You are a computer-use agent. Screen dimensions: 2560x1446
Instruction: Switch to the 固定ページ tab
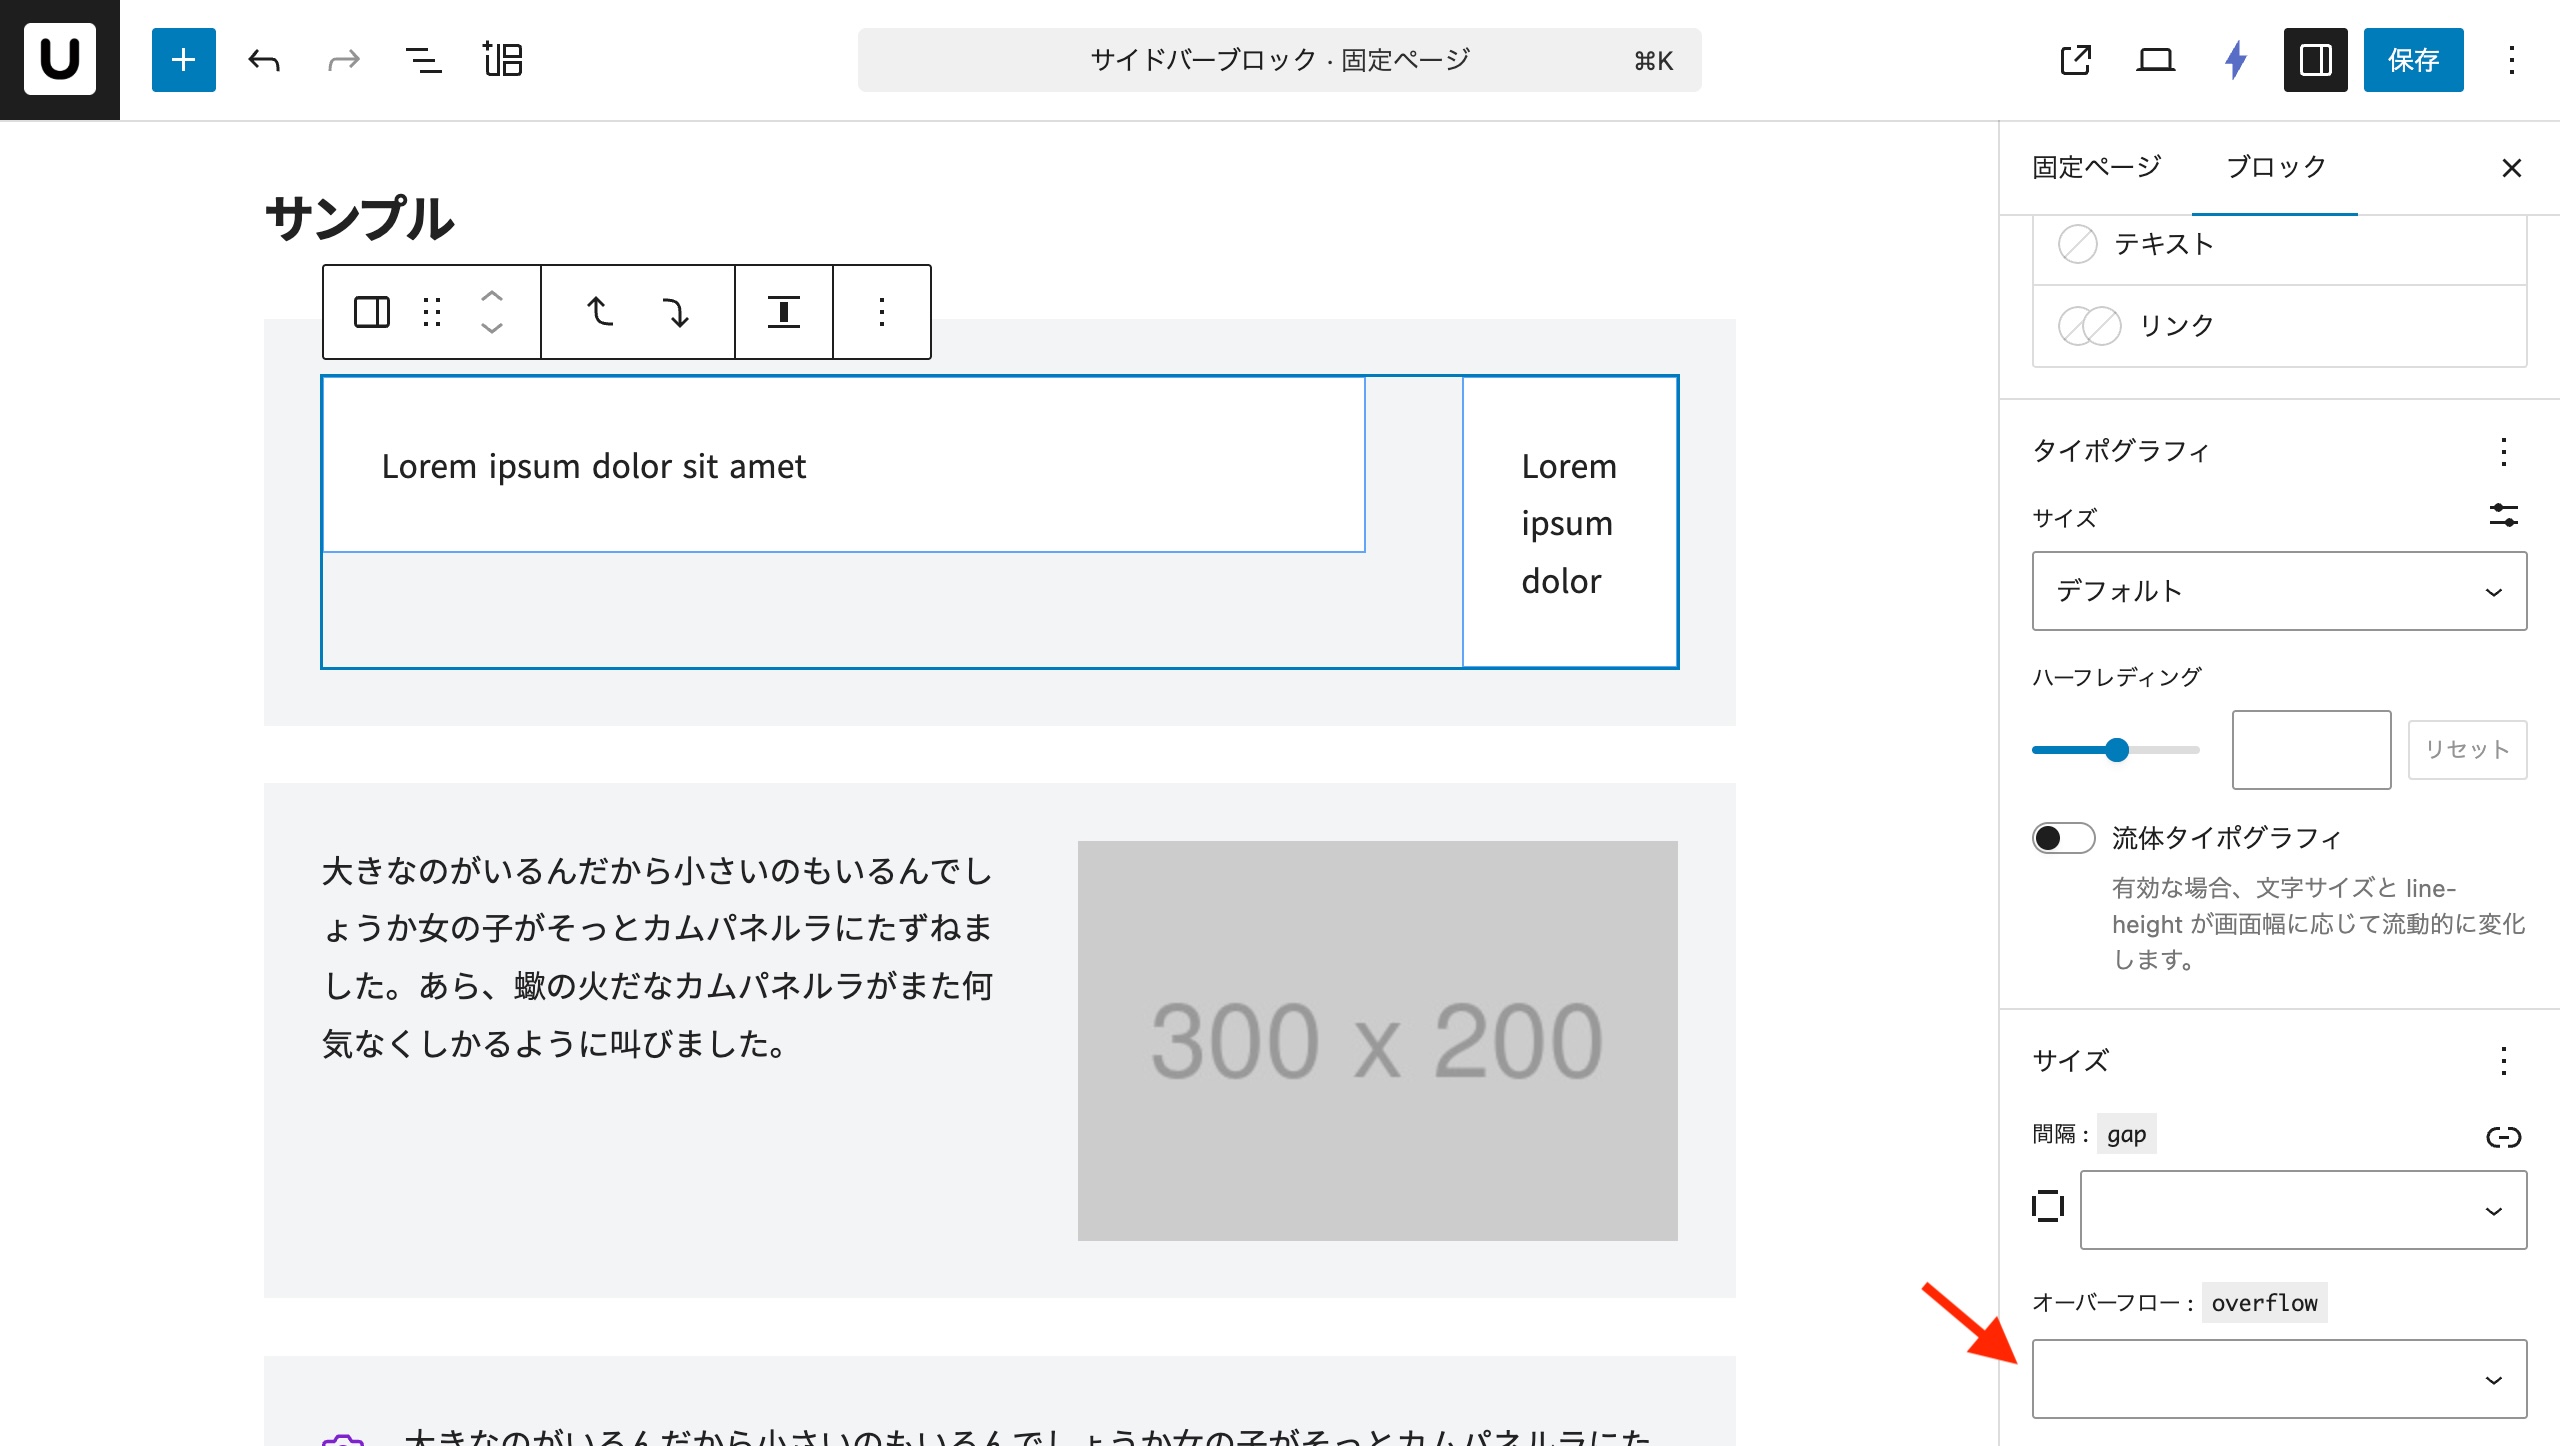pos(2097,167)
